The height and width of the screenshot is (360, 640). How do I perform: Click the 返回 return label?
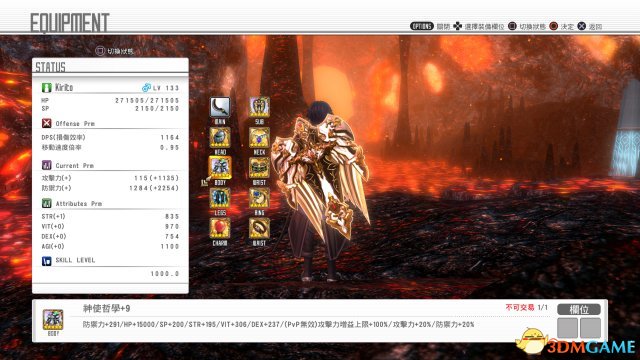pos(596,27)
